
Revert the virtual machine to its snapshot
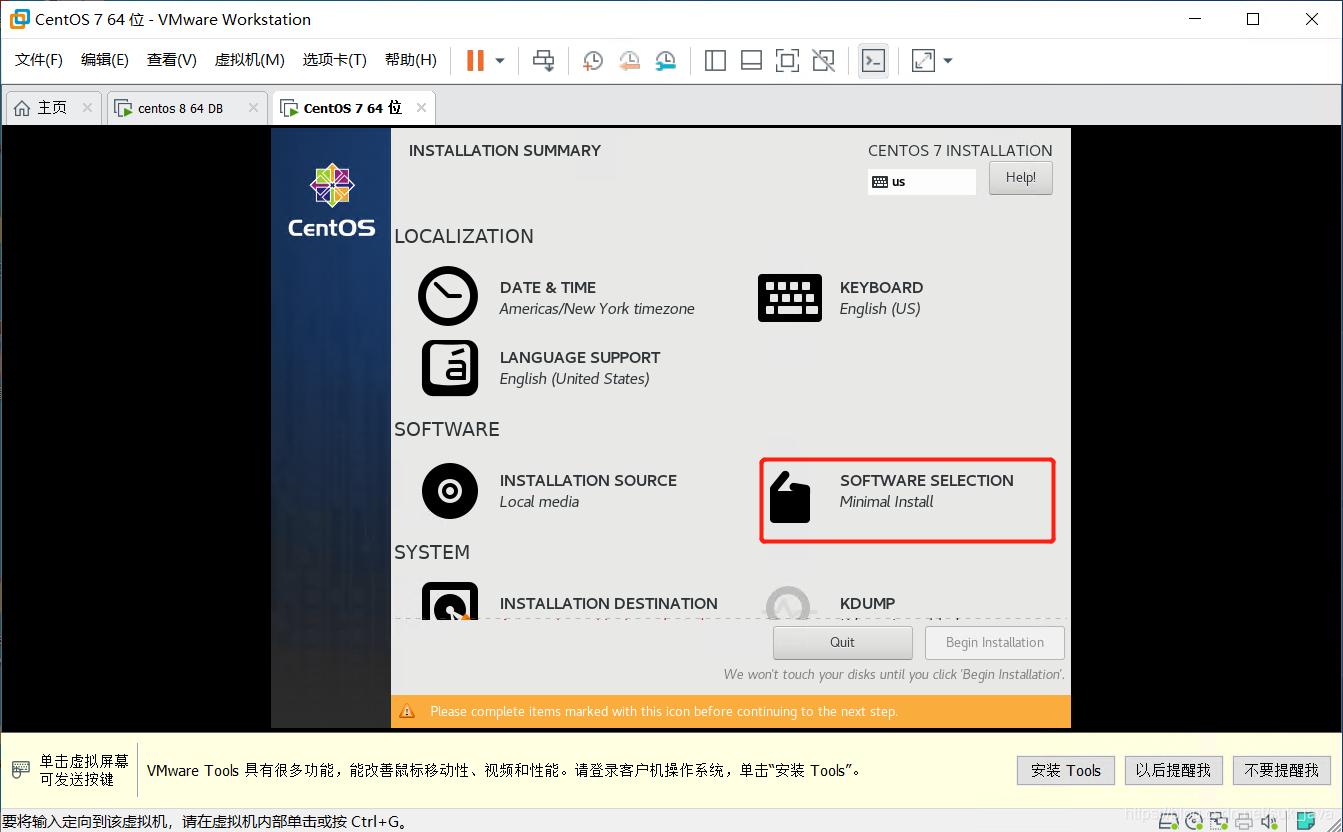pos(629,61)
